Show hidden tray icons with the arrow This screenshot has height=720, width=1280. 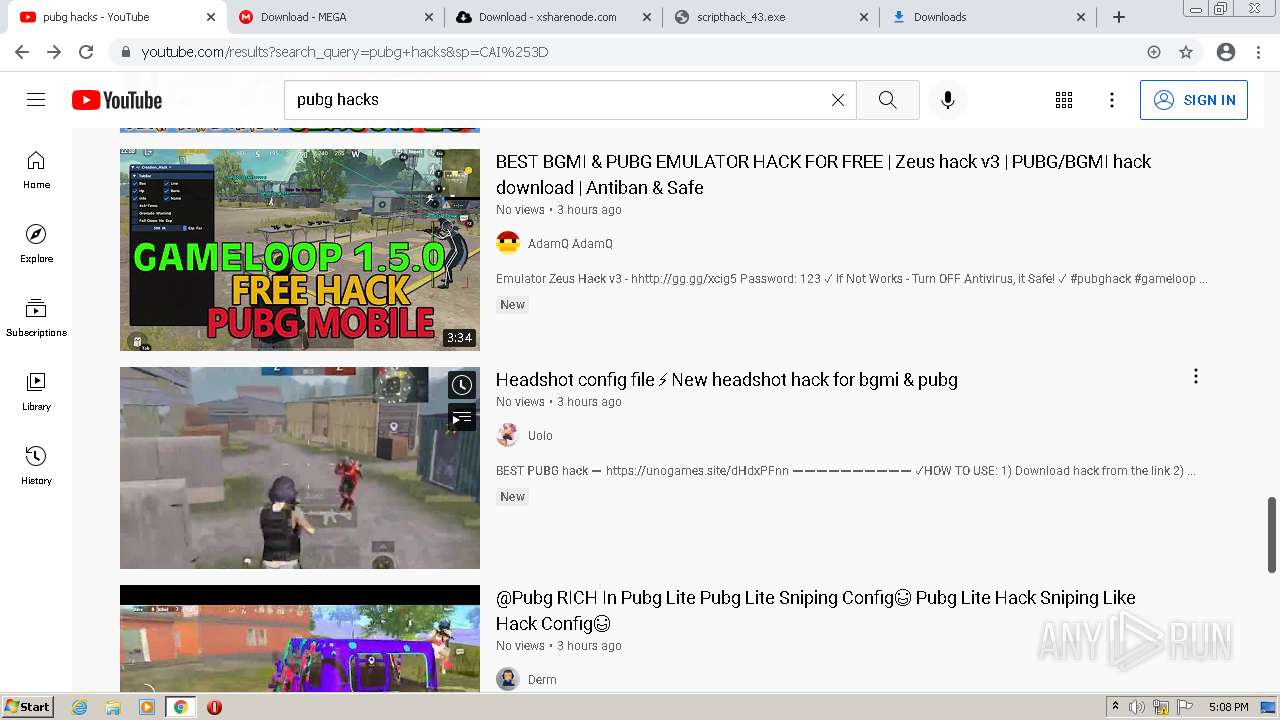click(x=1115, y=707)
